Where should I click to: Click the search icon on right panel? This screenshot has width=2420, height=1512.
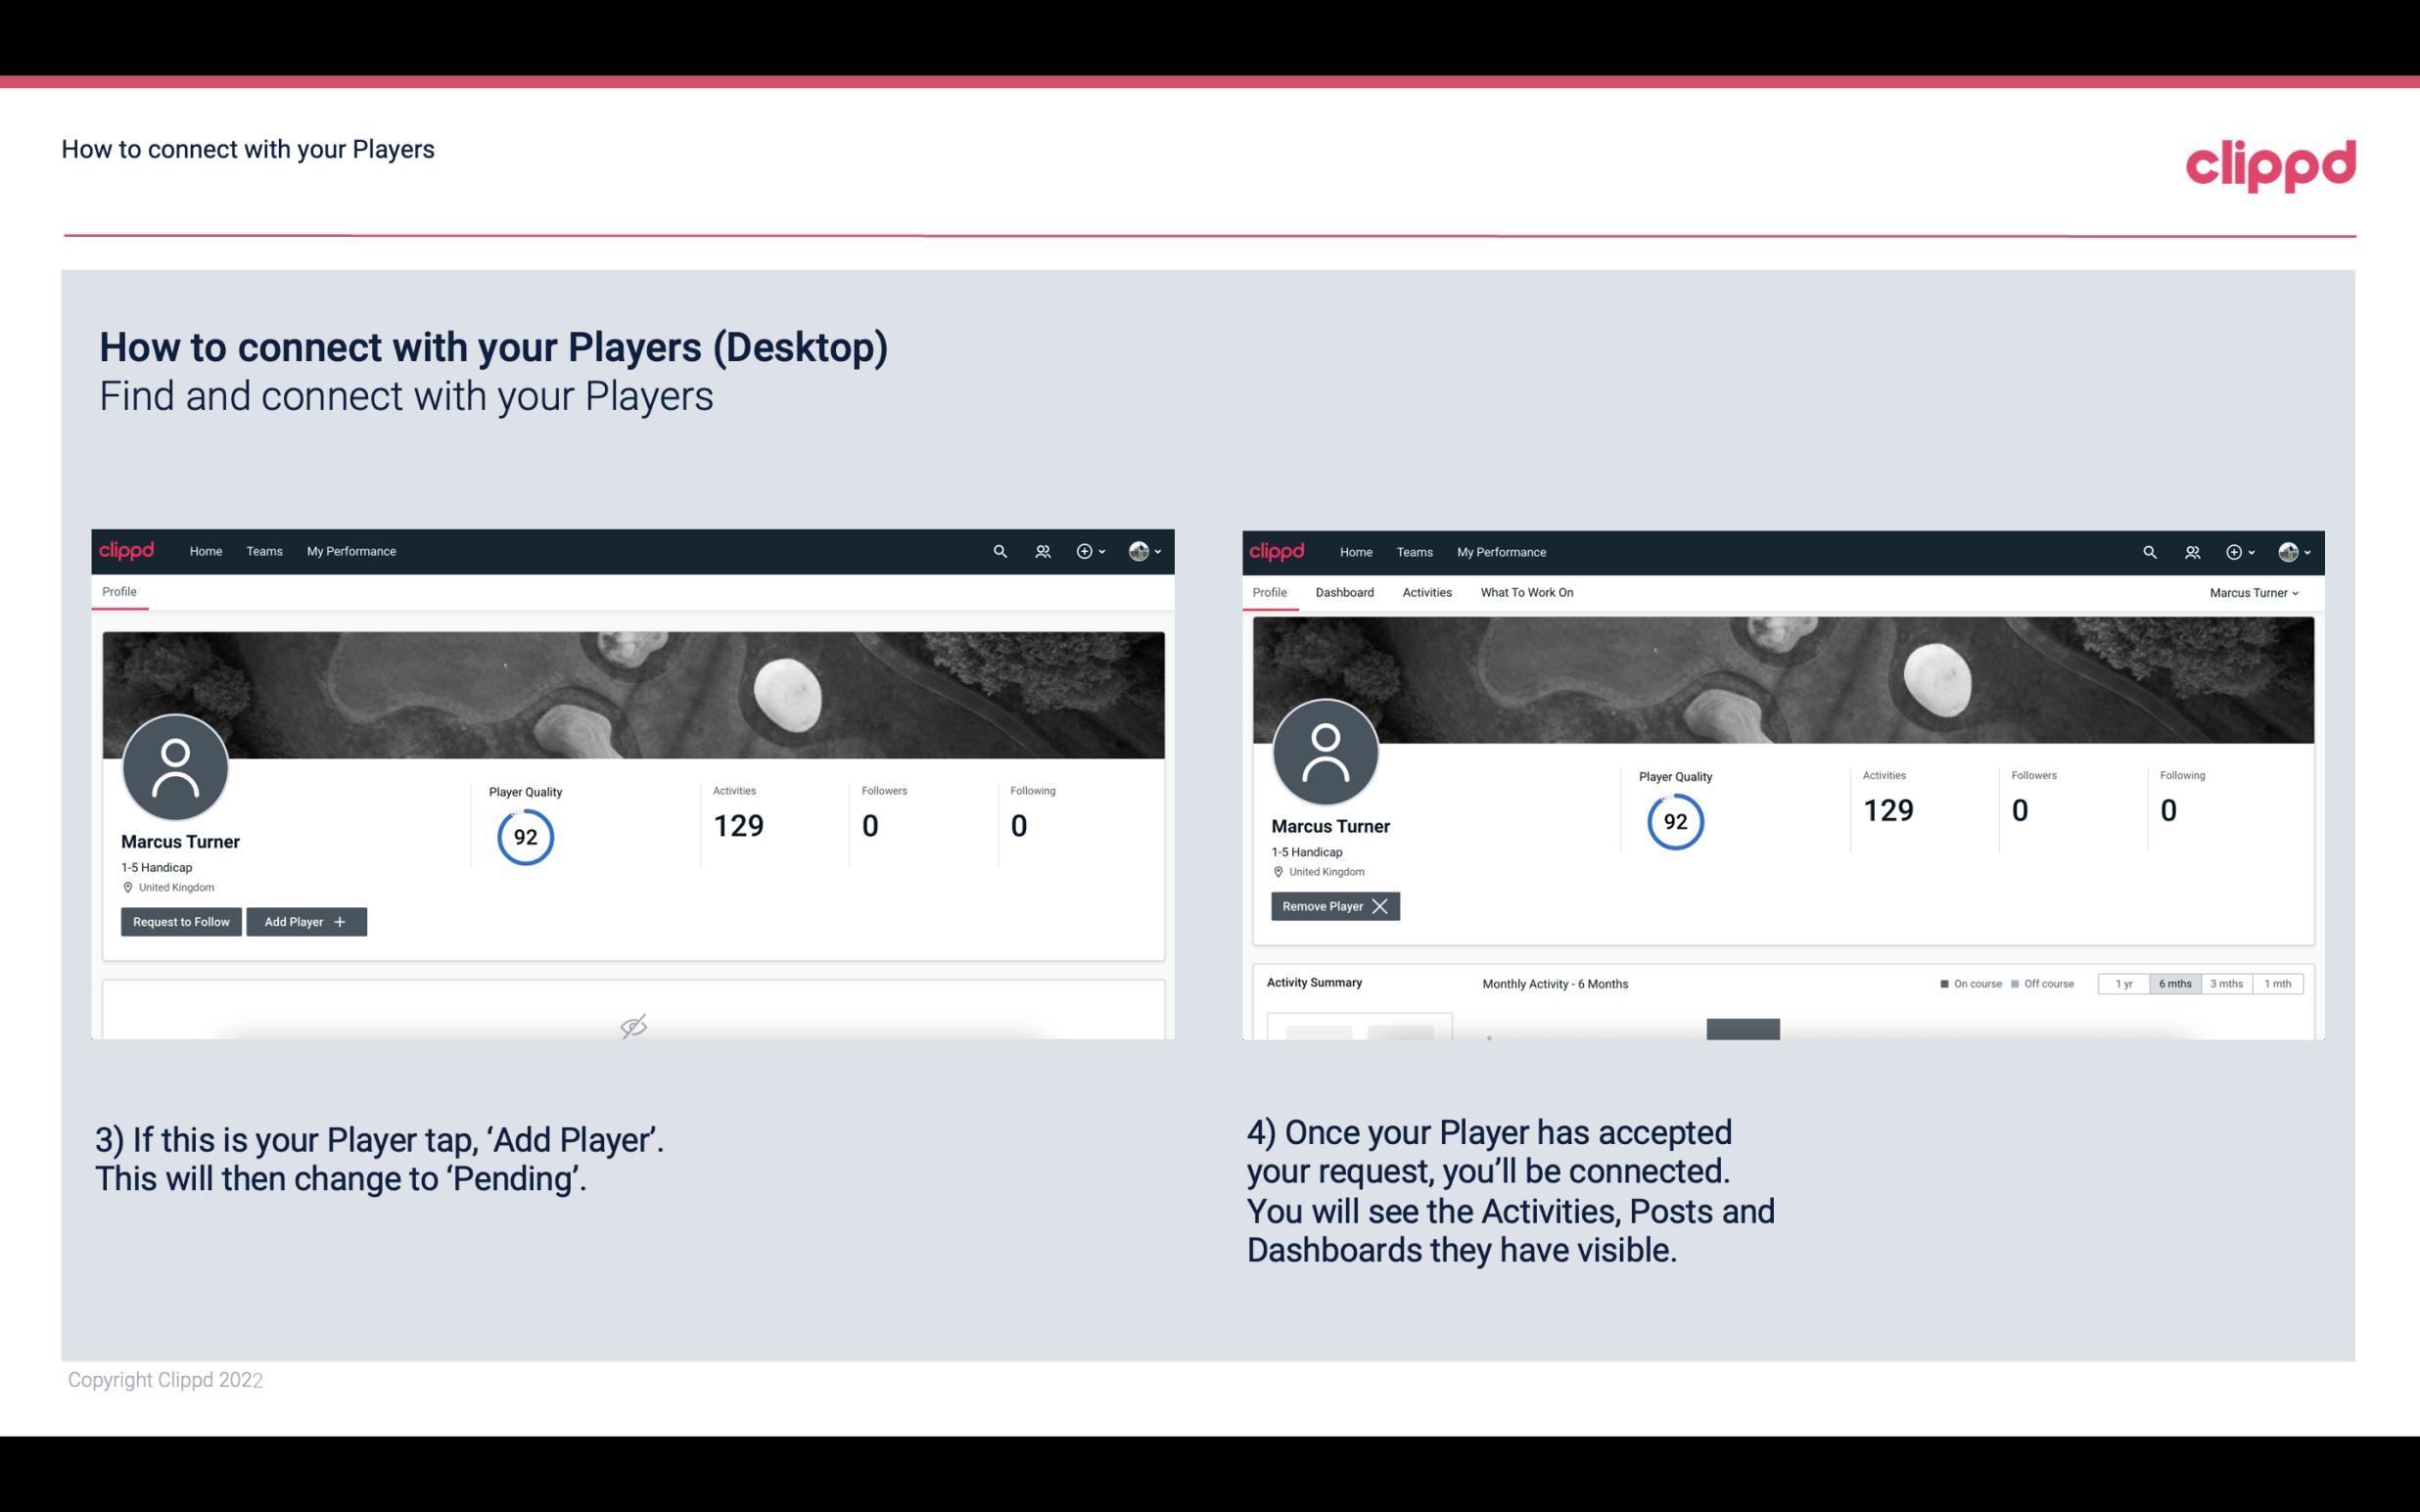pyautogui.click(x=2148, y=550)
